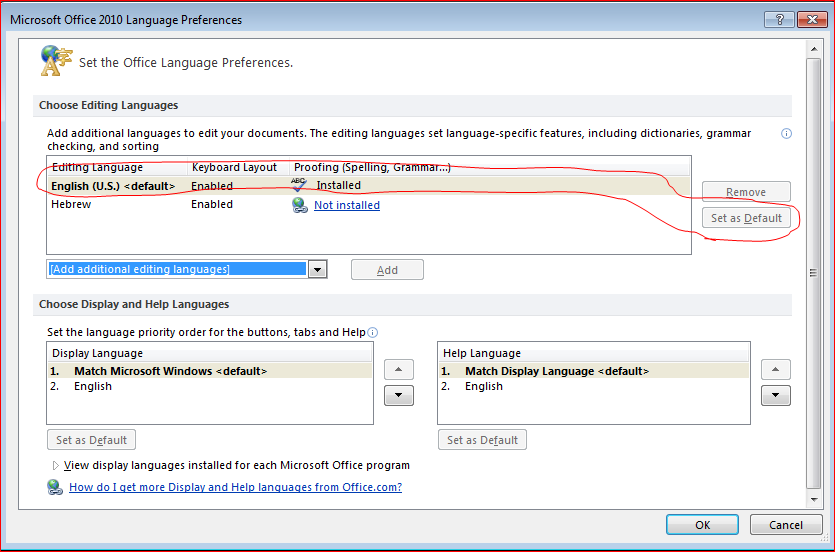The width and height of the screenshot is (835, 552).
Task: Open 'How do I get more Display and Help languages' link
Action: click(235, 487)
